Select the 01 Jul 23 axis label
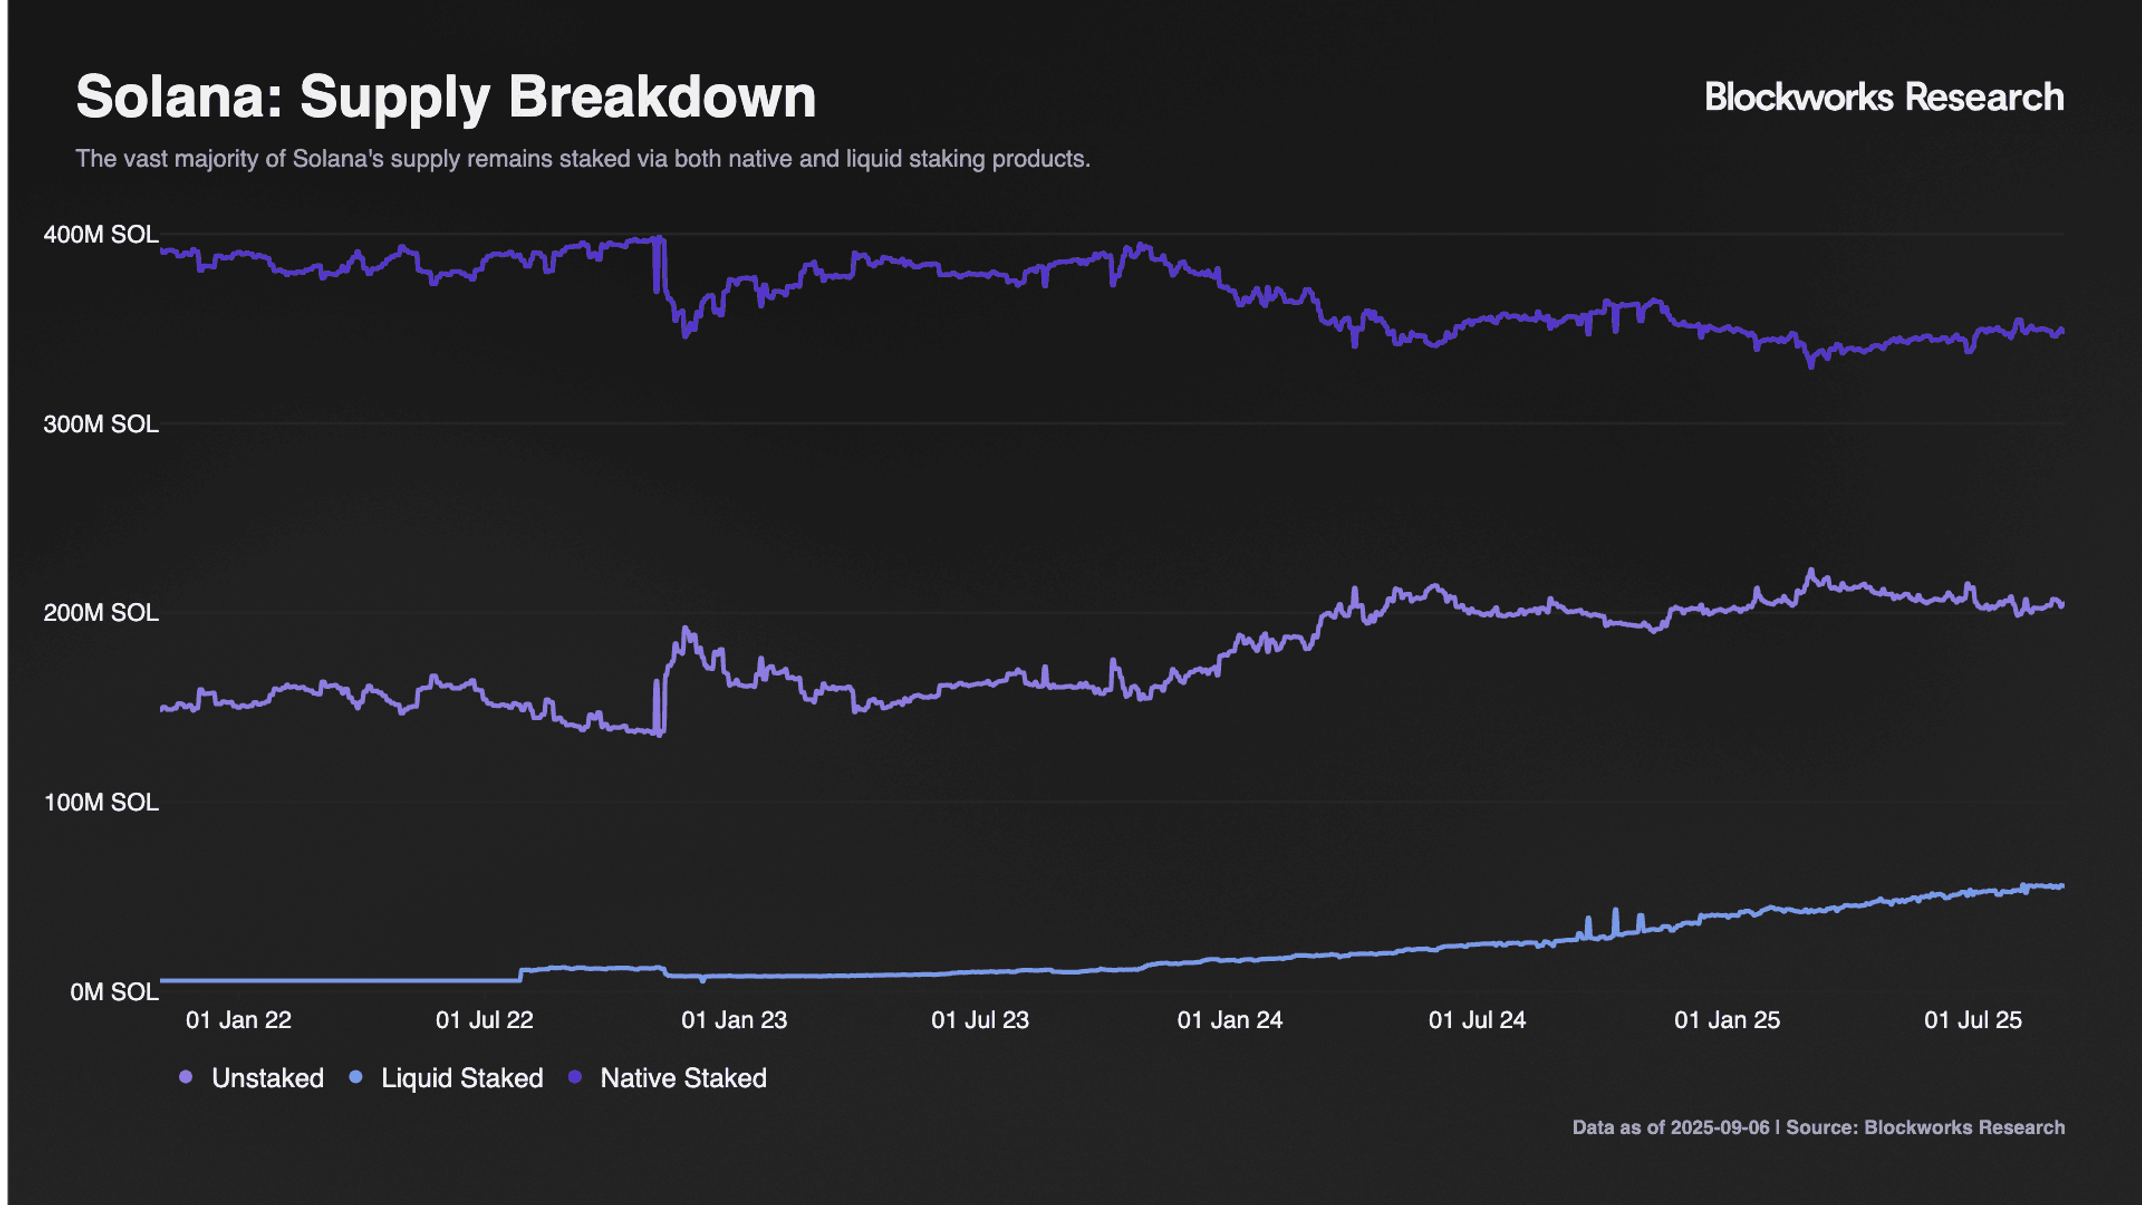This screenshot has height=1205, width=2142. (x=980, y=1020)
